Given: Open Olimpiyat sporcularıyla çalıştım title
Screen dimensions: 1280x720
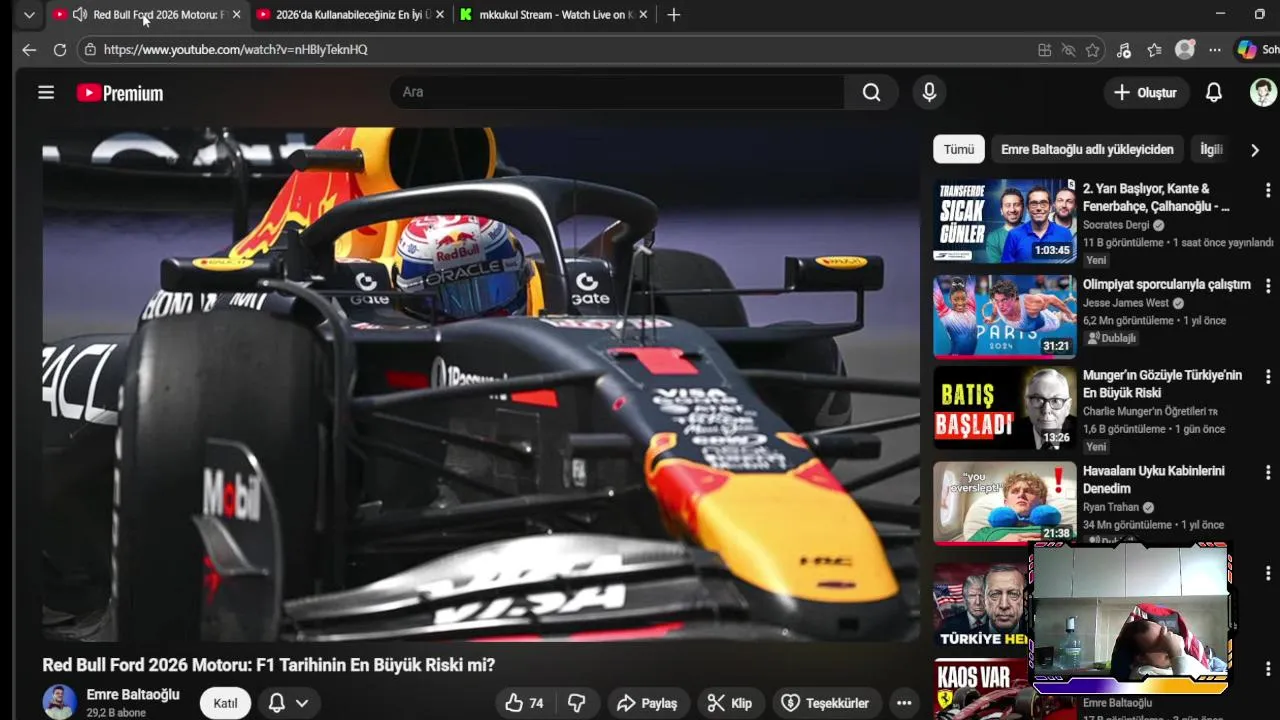Looking at the screenshot, I should 1166,284.
